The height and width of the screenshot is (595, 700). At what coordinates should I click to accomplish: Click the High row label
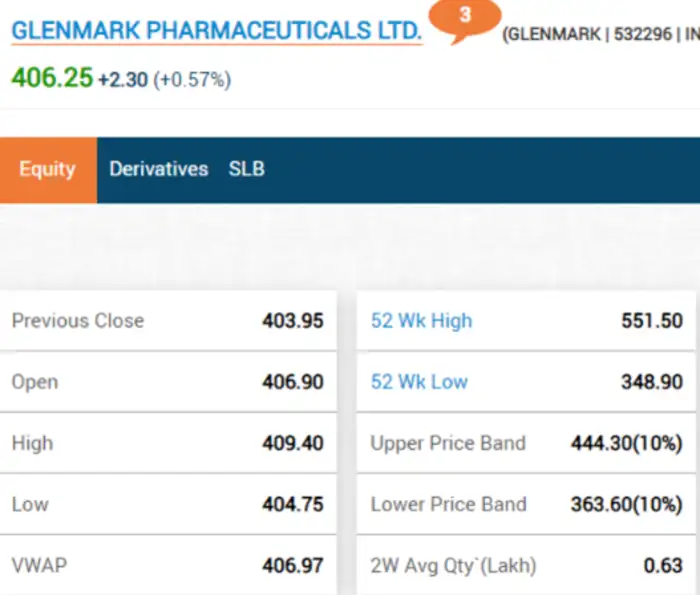(x=32, y=443)
